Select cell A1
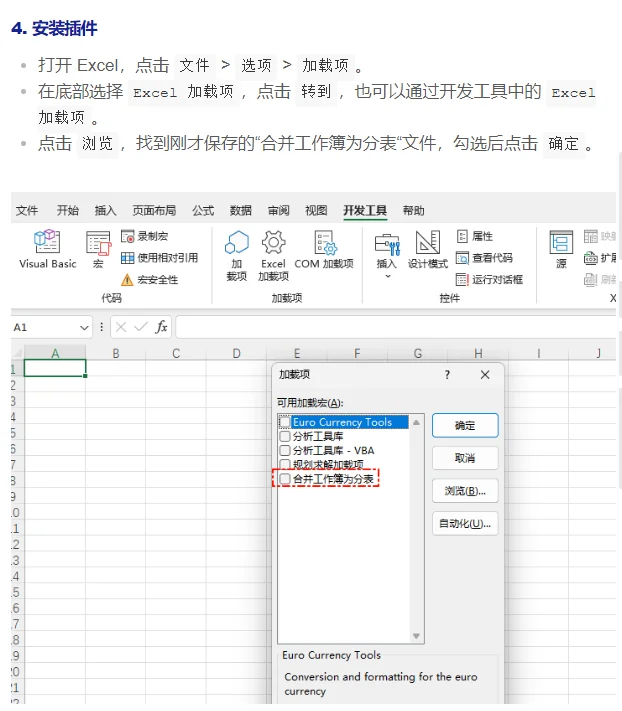The height and width of the screenshot is (711, 622). [x=55, y=368]
